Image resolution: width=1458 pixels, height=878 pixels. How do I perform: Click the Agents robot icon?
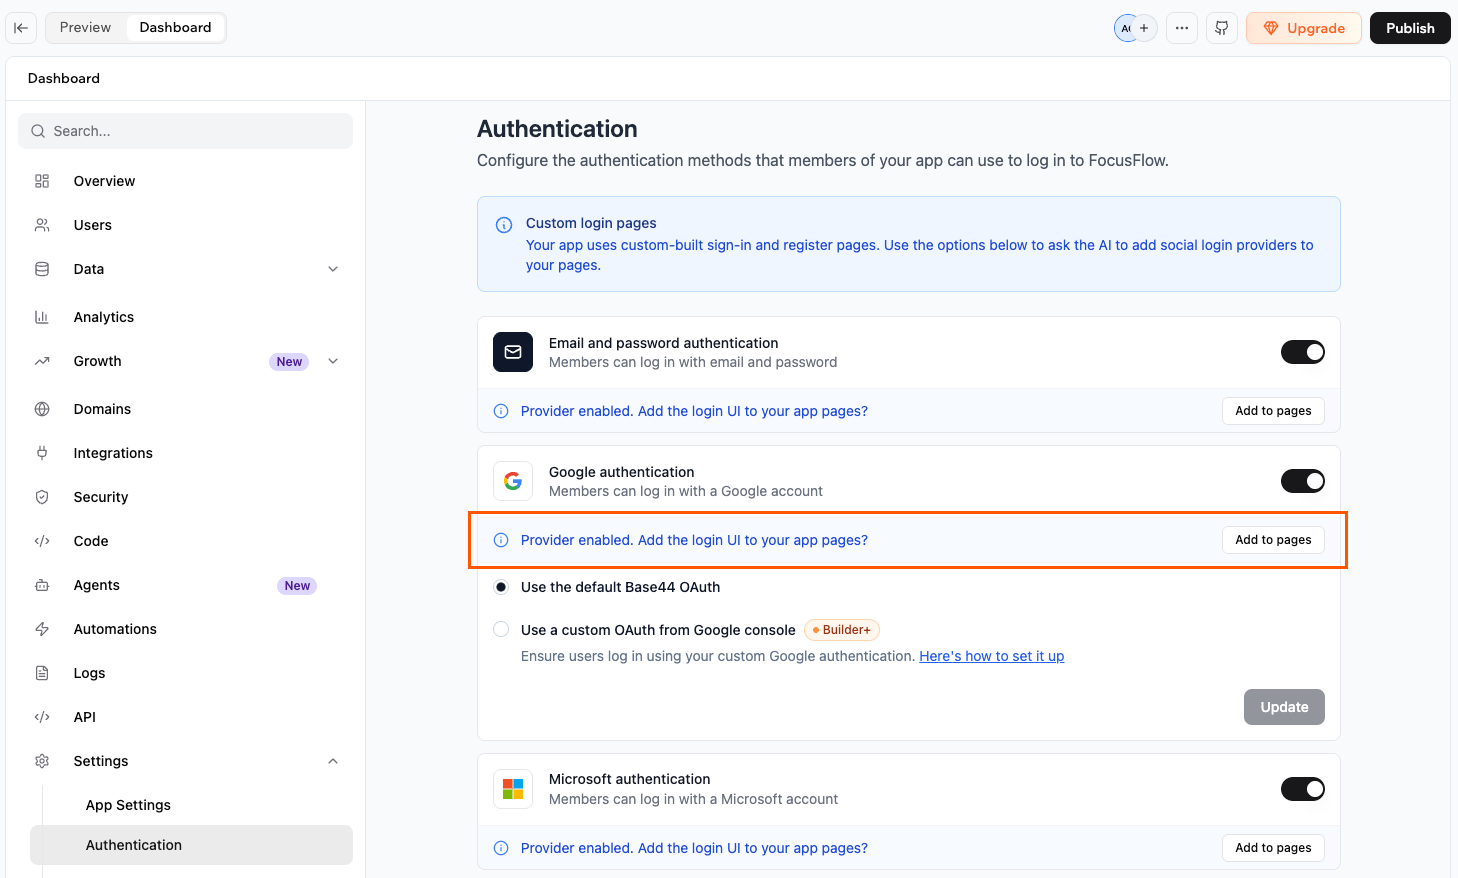[42, 585]
